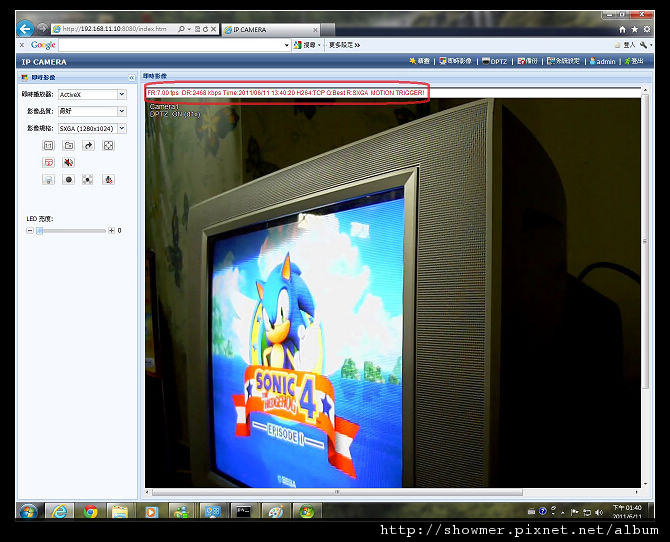Select the IP CAMERA browser tab
This screenshot has height=542, width=670.
click(x=269, y=29)
